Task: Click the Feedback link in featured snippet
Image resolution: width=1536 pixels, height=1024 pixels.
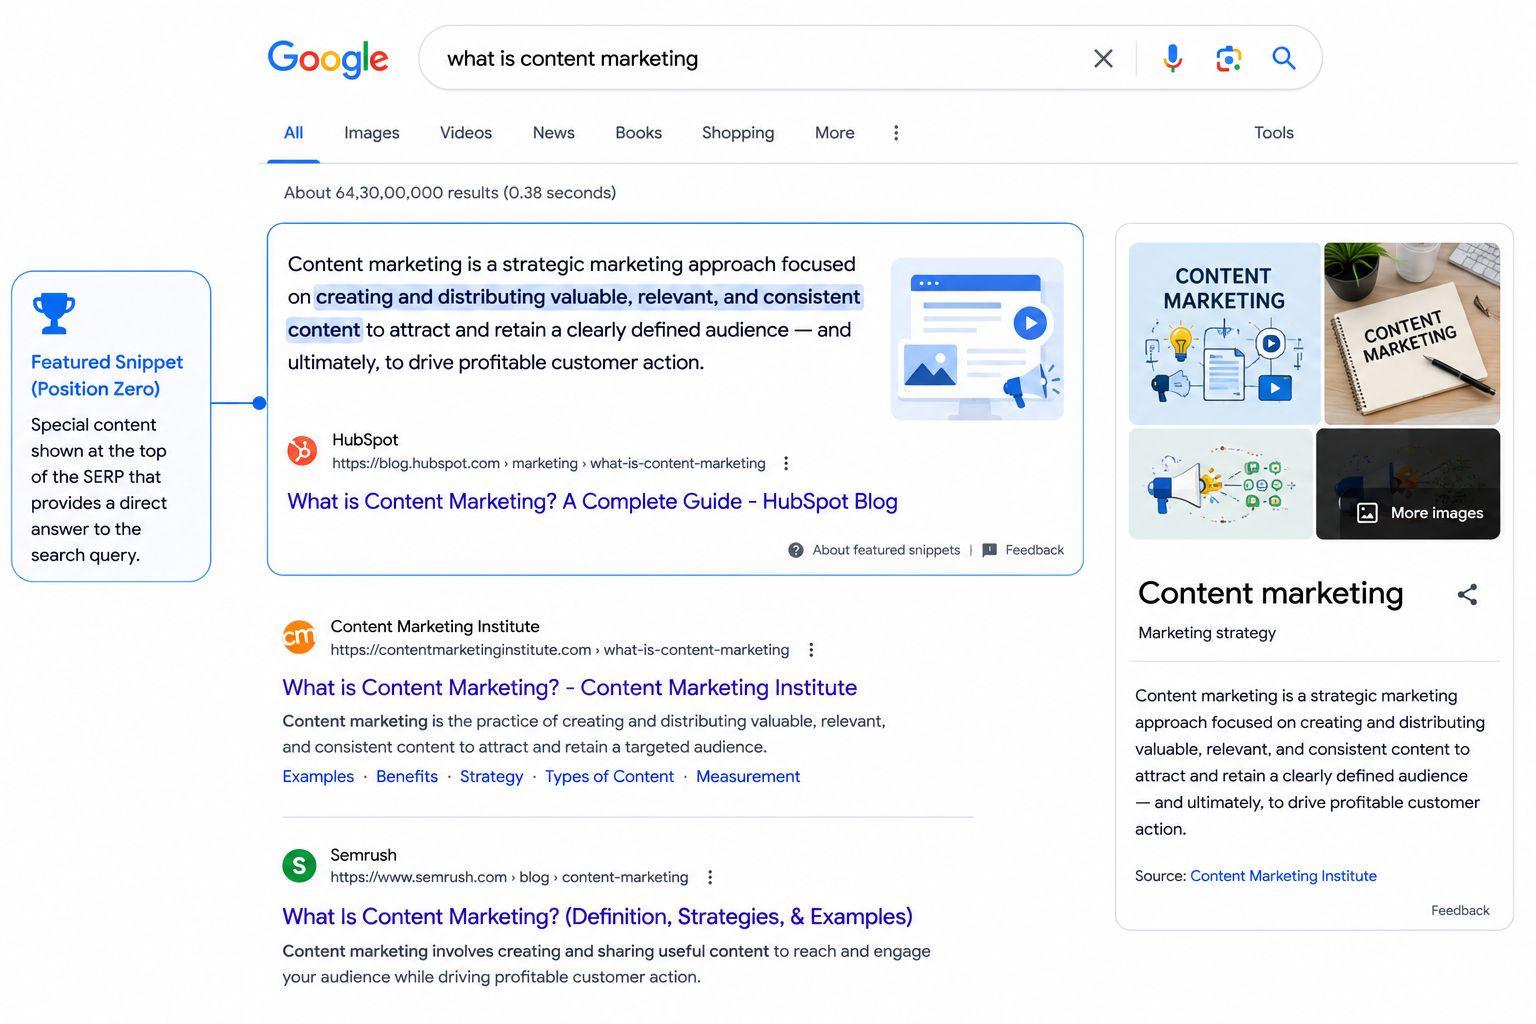Action: 1034,550
